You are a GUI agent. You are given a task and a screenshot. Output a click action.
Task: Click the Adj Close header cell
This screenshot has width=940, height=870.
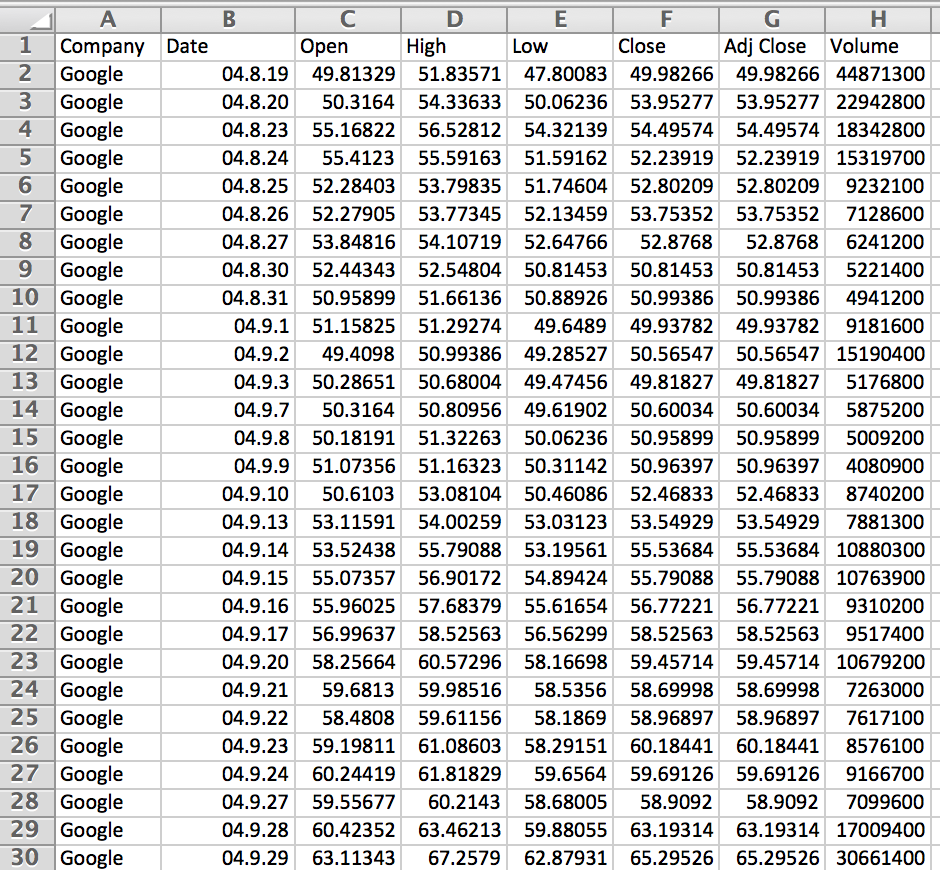pyautogui.click(x=772, y=46)
